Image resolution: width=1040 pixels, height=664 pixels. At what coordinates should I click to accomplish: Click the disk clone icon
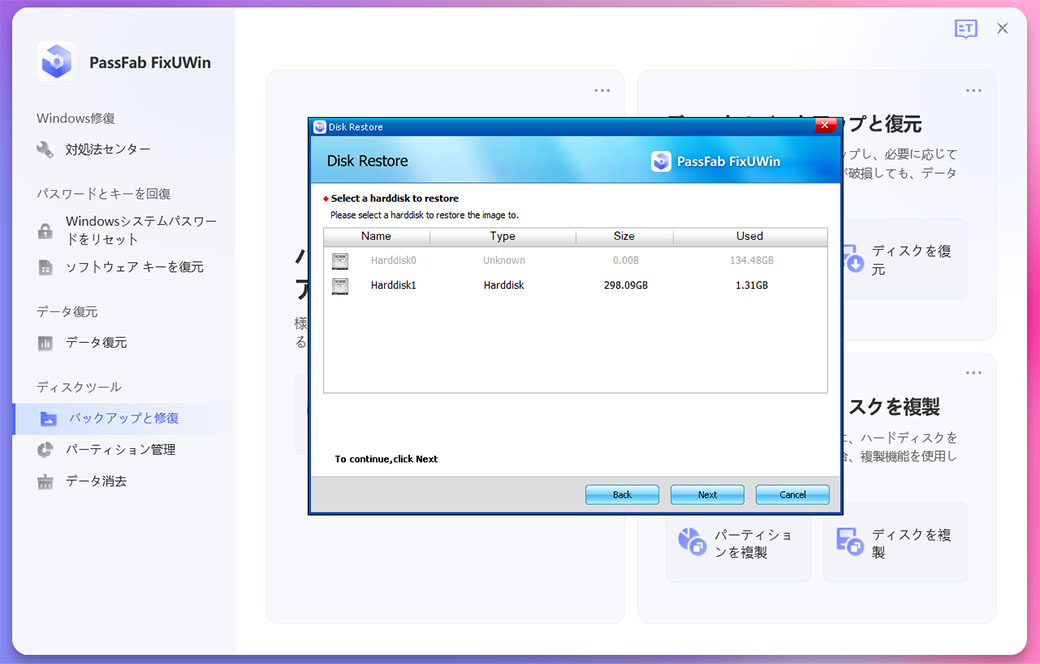(849, 542)
